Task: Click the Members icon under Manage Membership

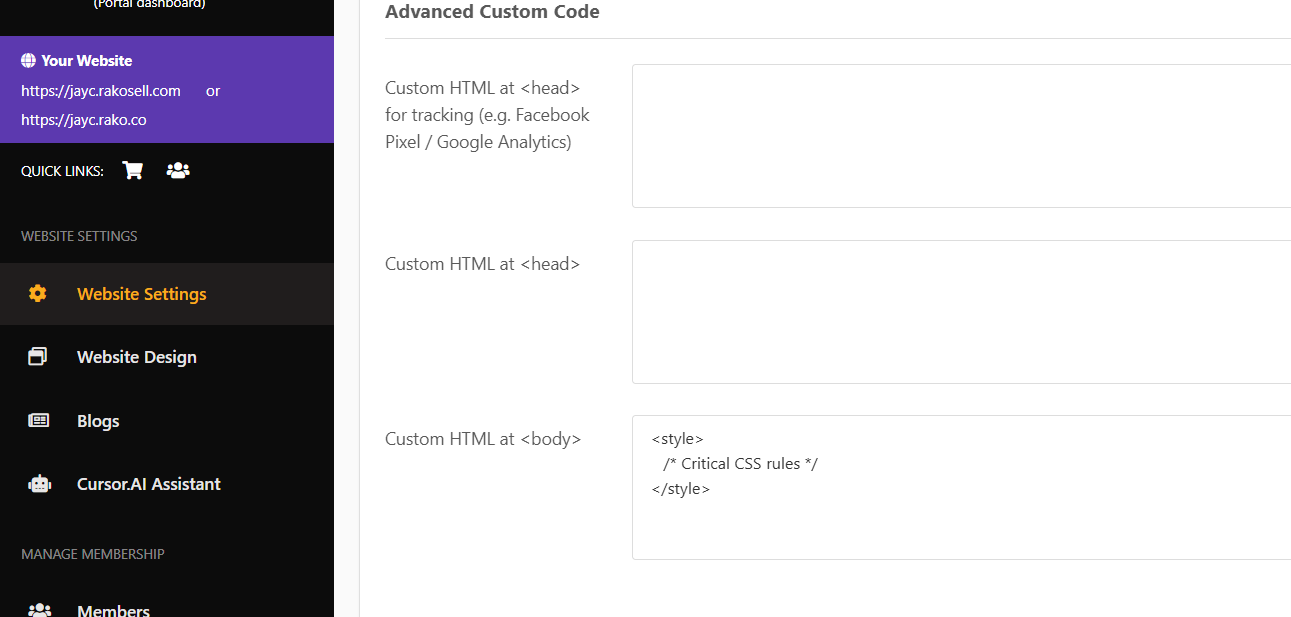Action: click(39, 610)
